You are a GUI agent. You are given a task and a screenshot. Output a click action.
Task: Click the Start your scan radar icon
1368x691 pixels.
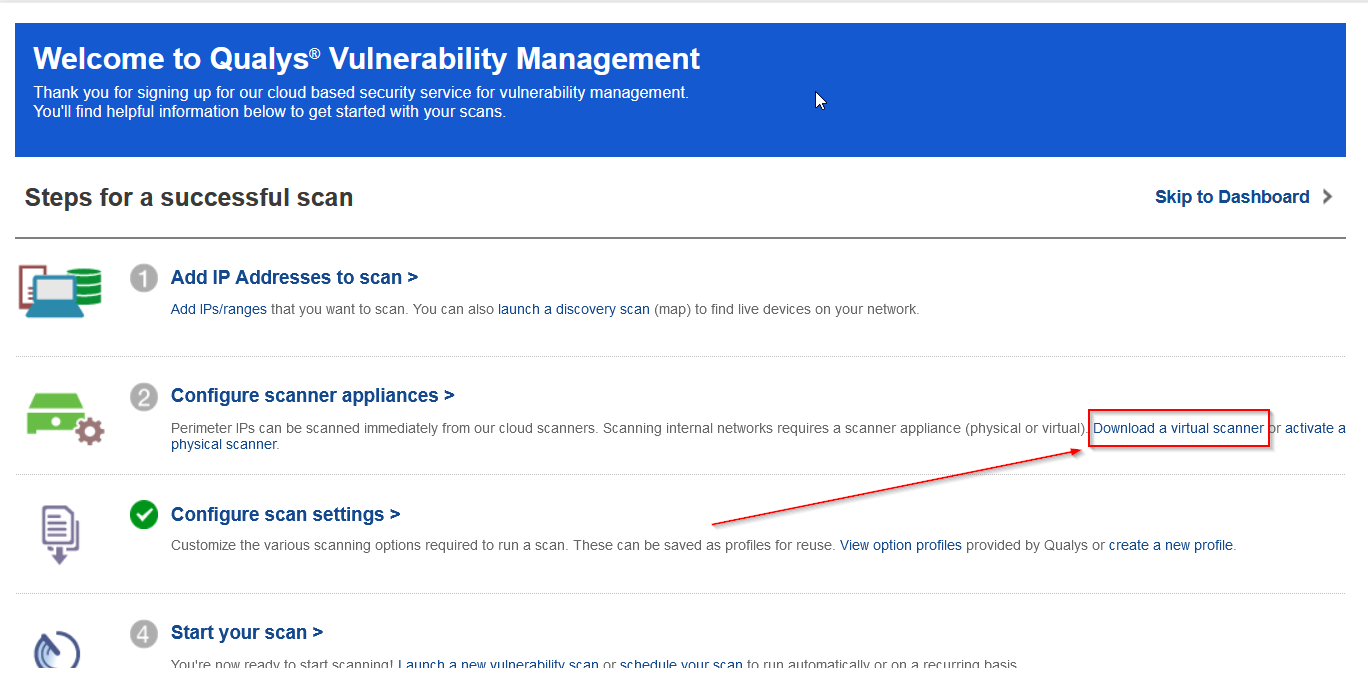click(57, 650)
